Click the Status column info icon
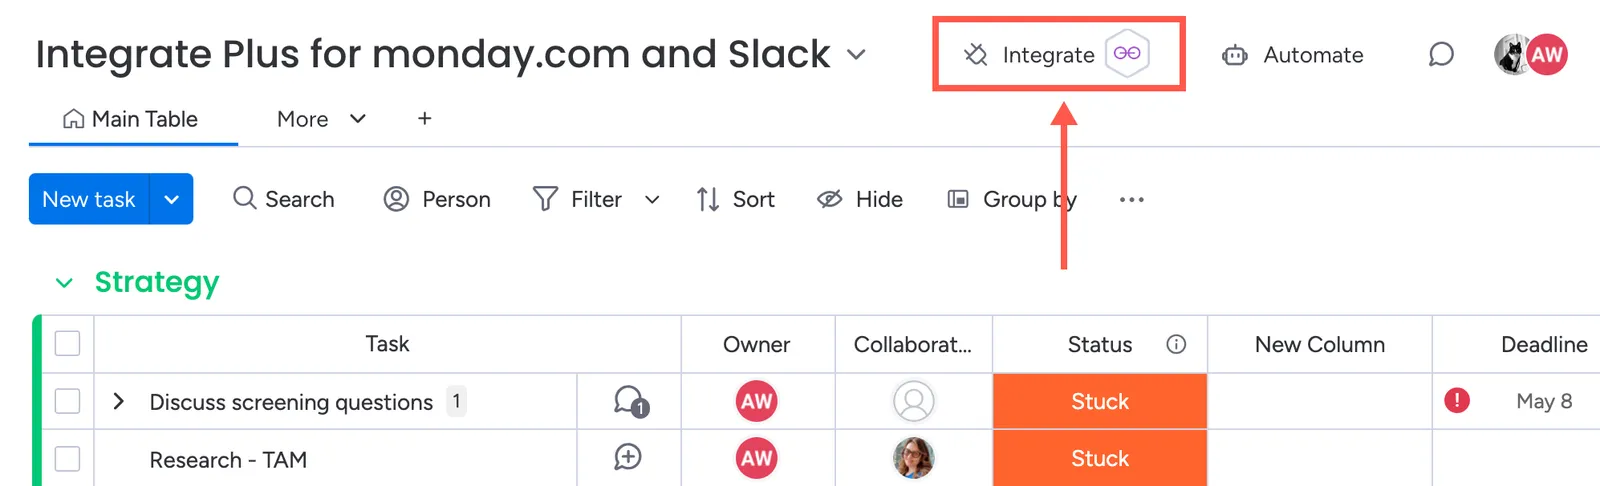The height and width of the screenshot is (486, 1600). [1176, 344]
